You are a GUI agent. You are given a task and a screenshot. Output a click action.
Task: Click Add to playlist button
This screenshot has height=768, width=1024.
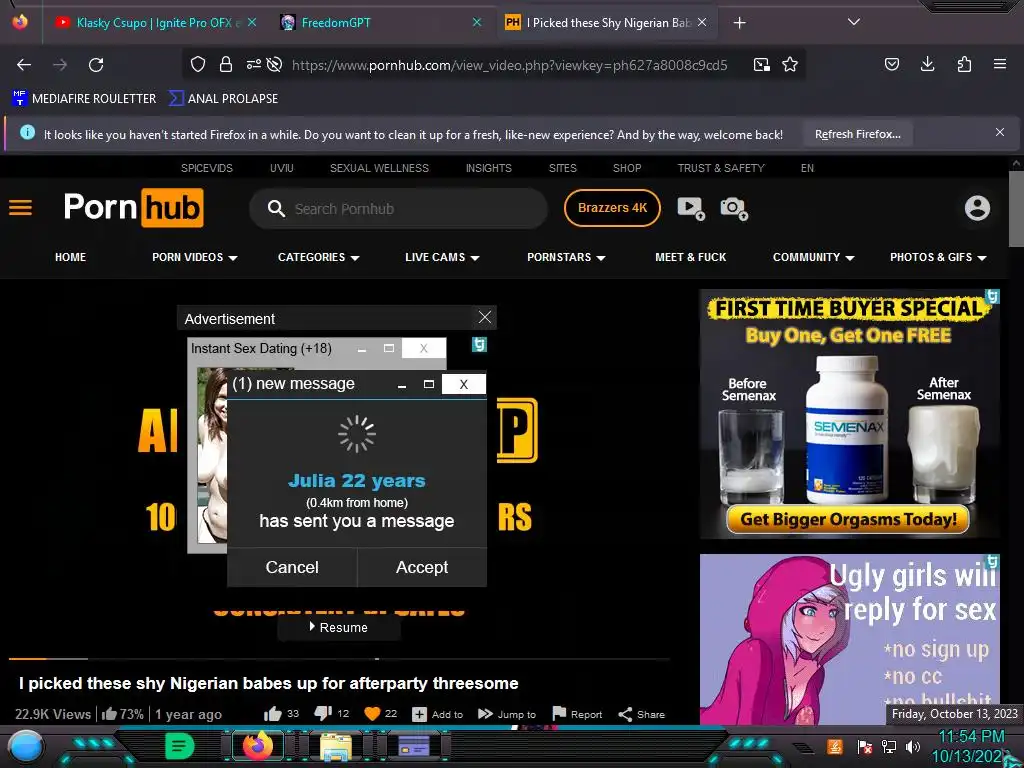point(438,714)
